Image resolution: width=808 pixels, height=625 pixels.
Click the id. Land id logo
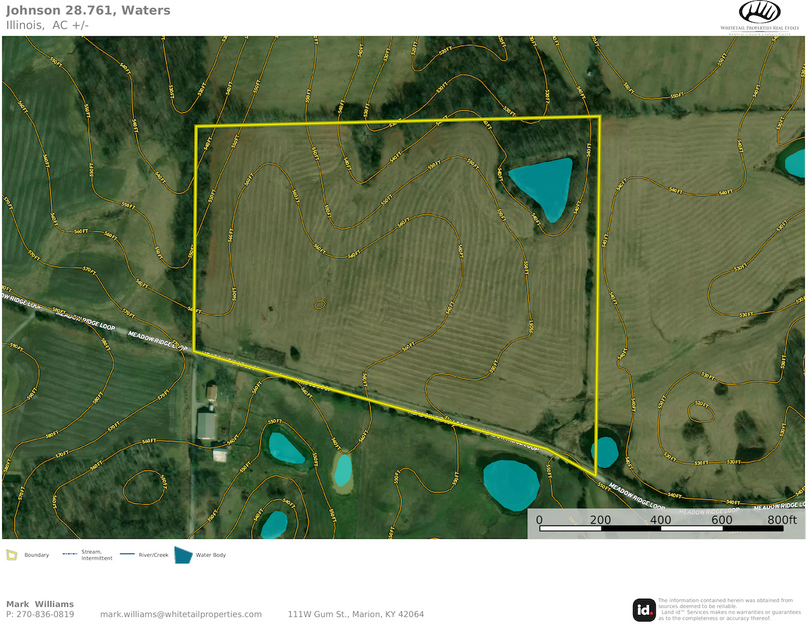click(x=644, y=609)
